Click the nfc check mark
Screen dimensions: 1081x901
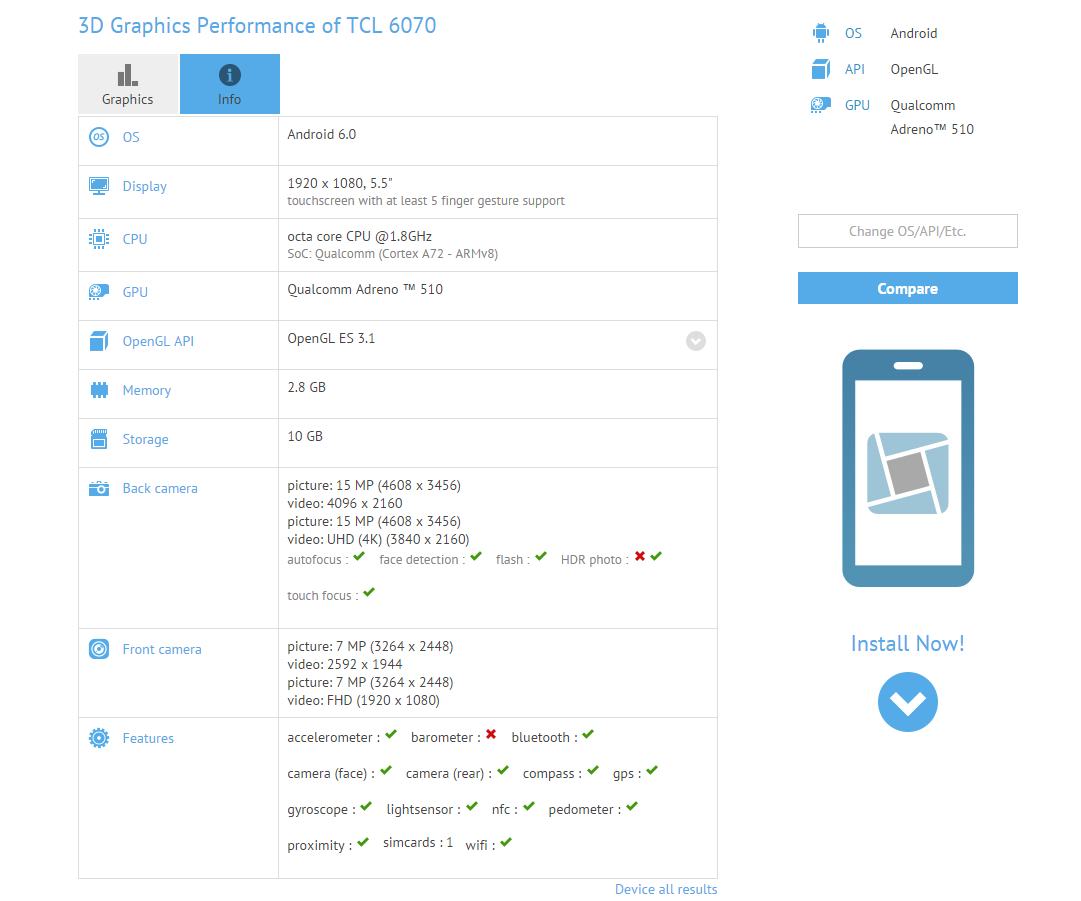[529, 806]
